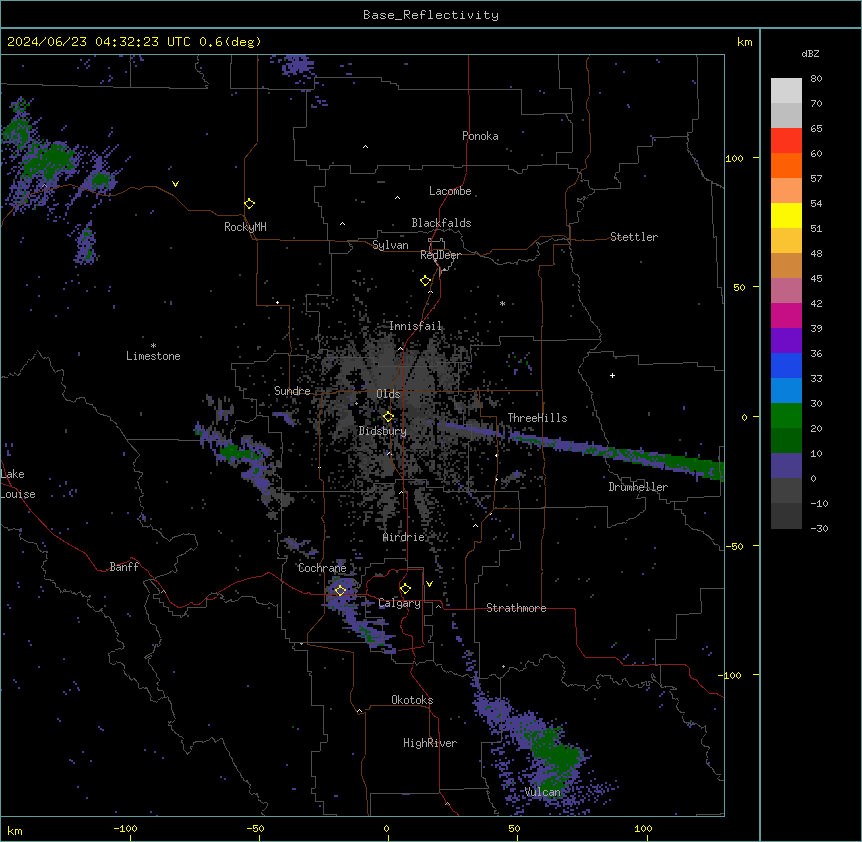The height and width of the screenshot is (842, 862).
Task: Pick the magenta 39-42 dBZ legend swatch
Action: pyautogui.click(x=786, y=315)
